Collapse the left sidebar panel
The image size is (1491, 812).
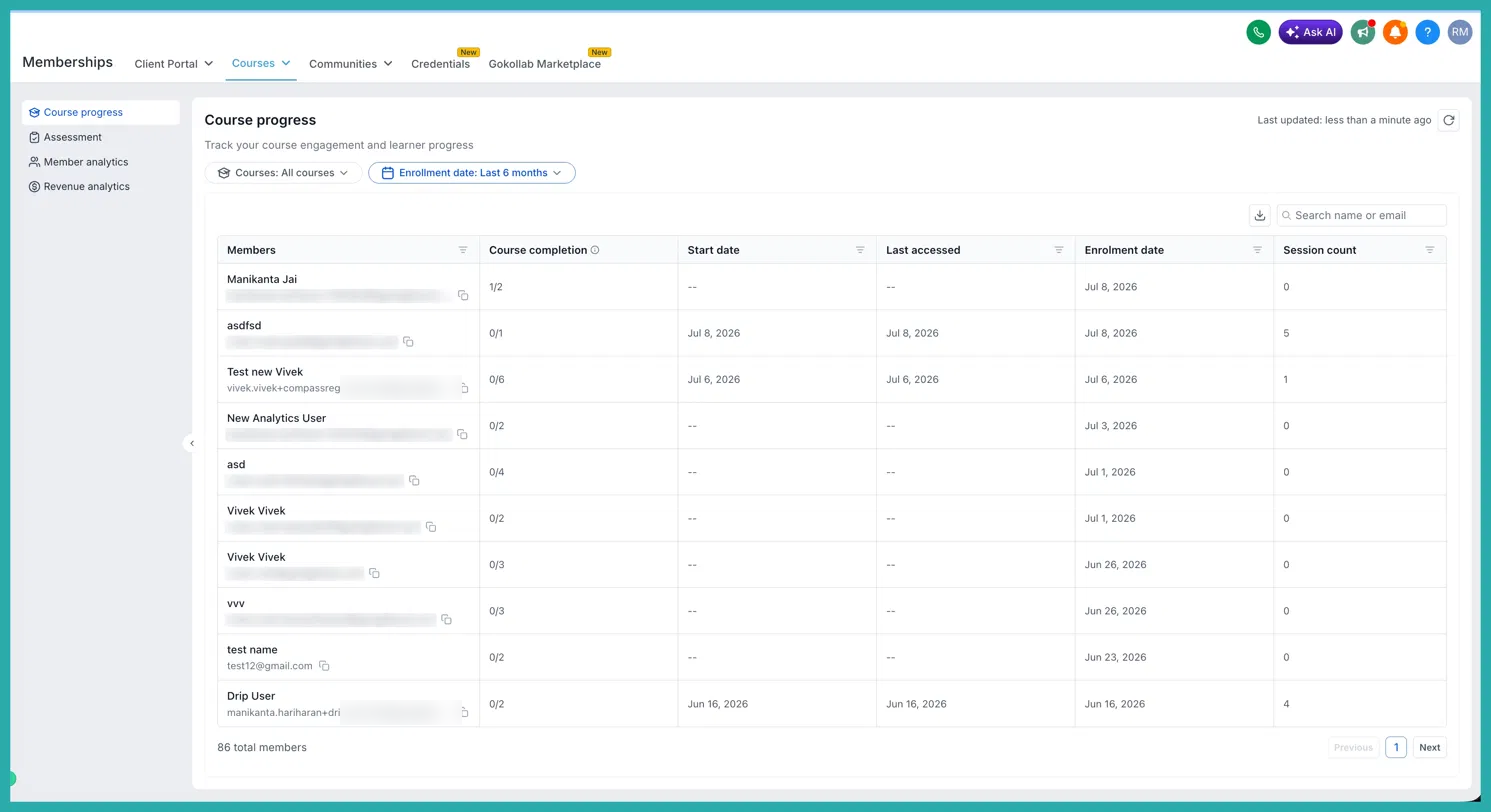(x=192, y=443)
